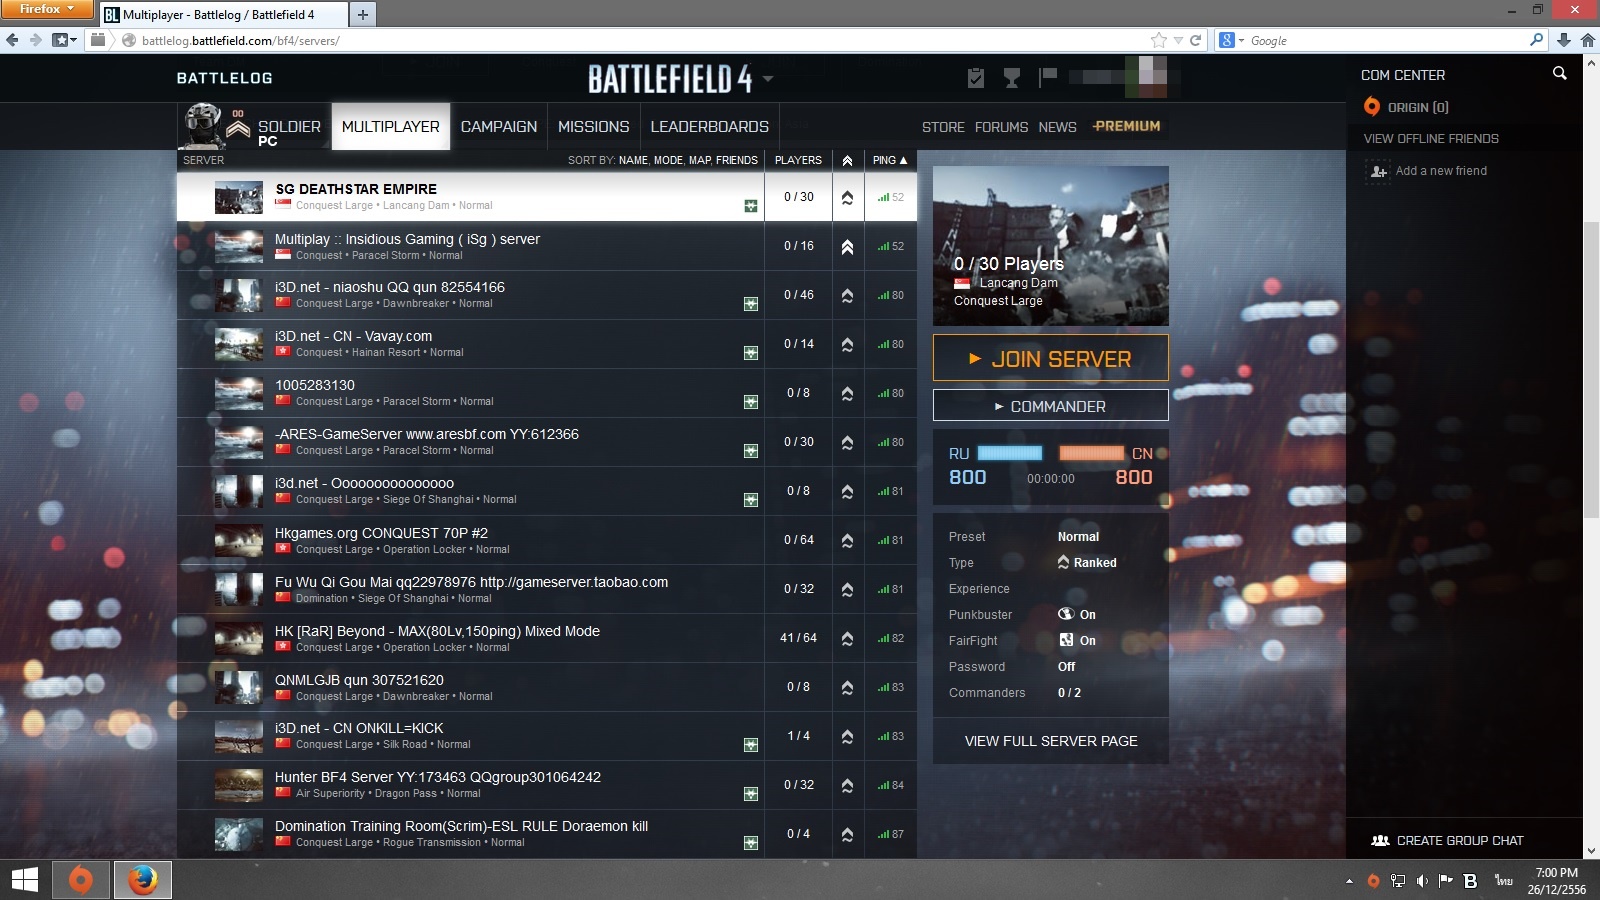This screenshot has width=1600, height=900.
Task: Go back with Firefox back arrow
Action: click(12, 40)
